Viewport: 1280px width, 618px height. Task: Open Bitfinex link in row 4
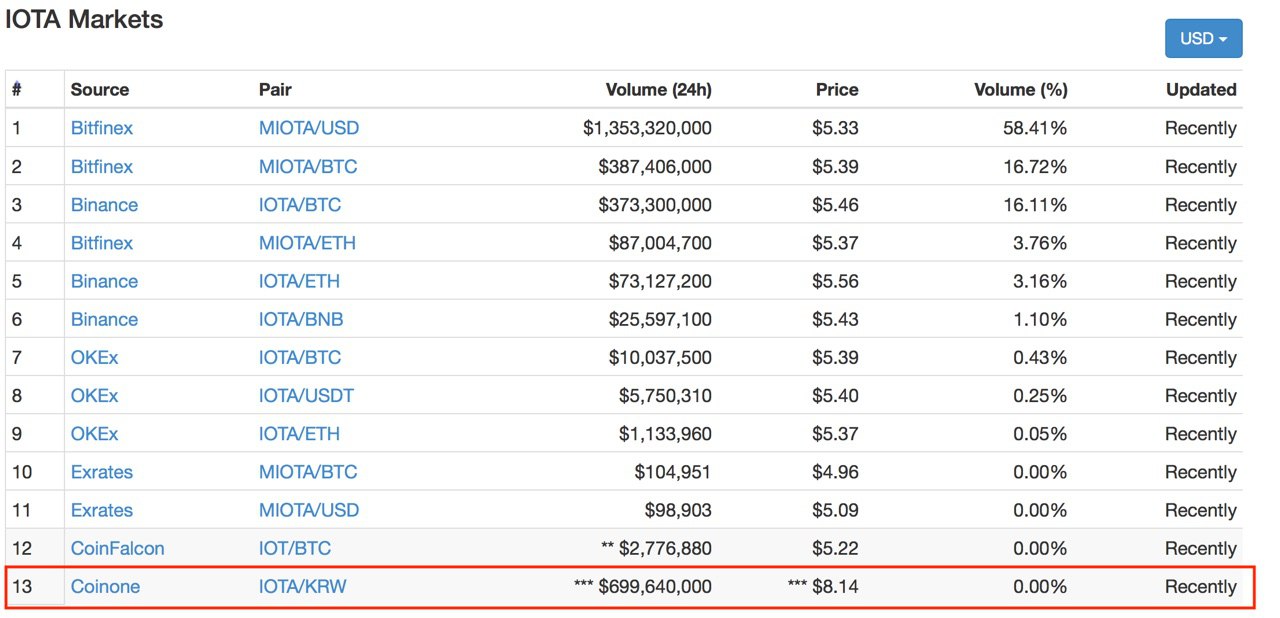click(x=102, y=242)
